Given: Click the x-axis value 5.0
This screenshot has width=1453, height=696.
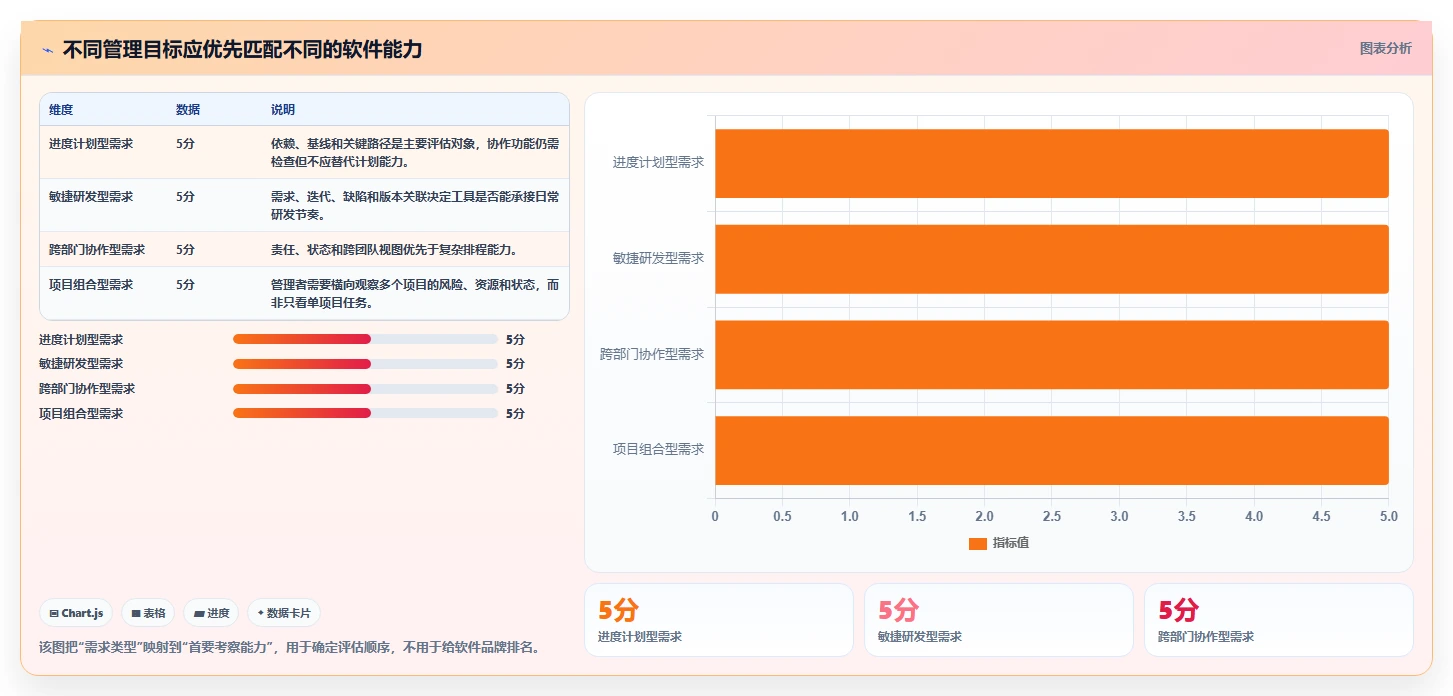Looking at the screenshot, I should tap(1388, 517).
